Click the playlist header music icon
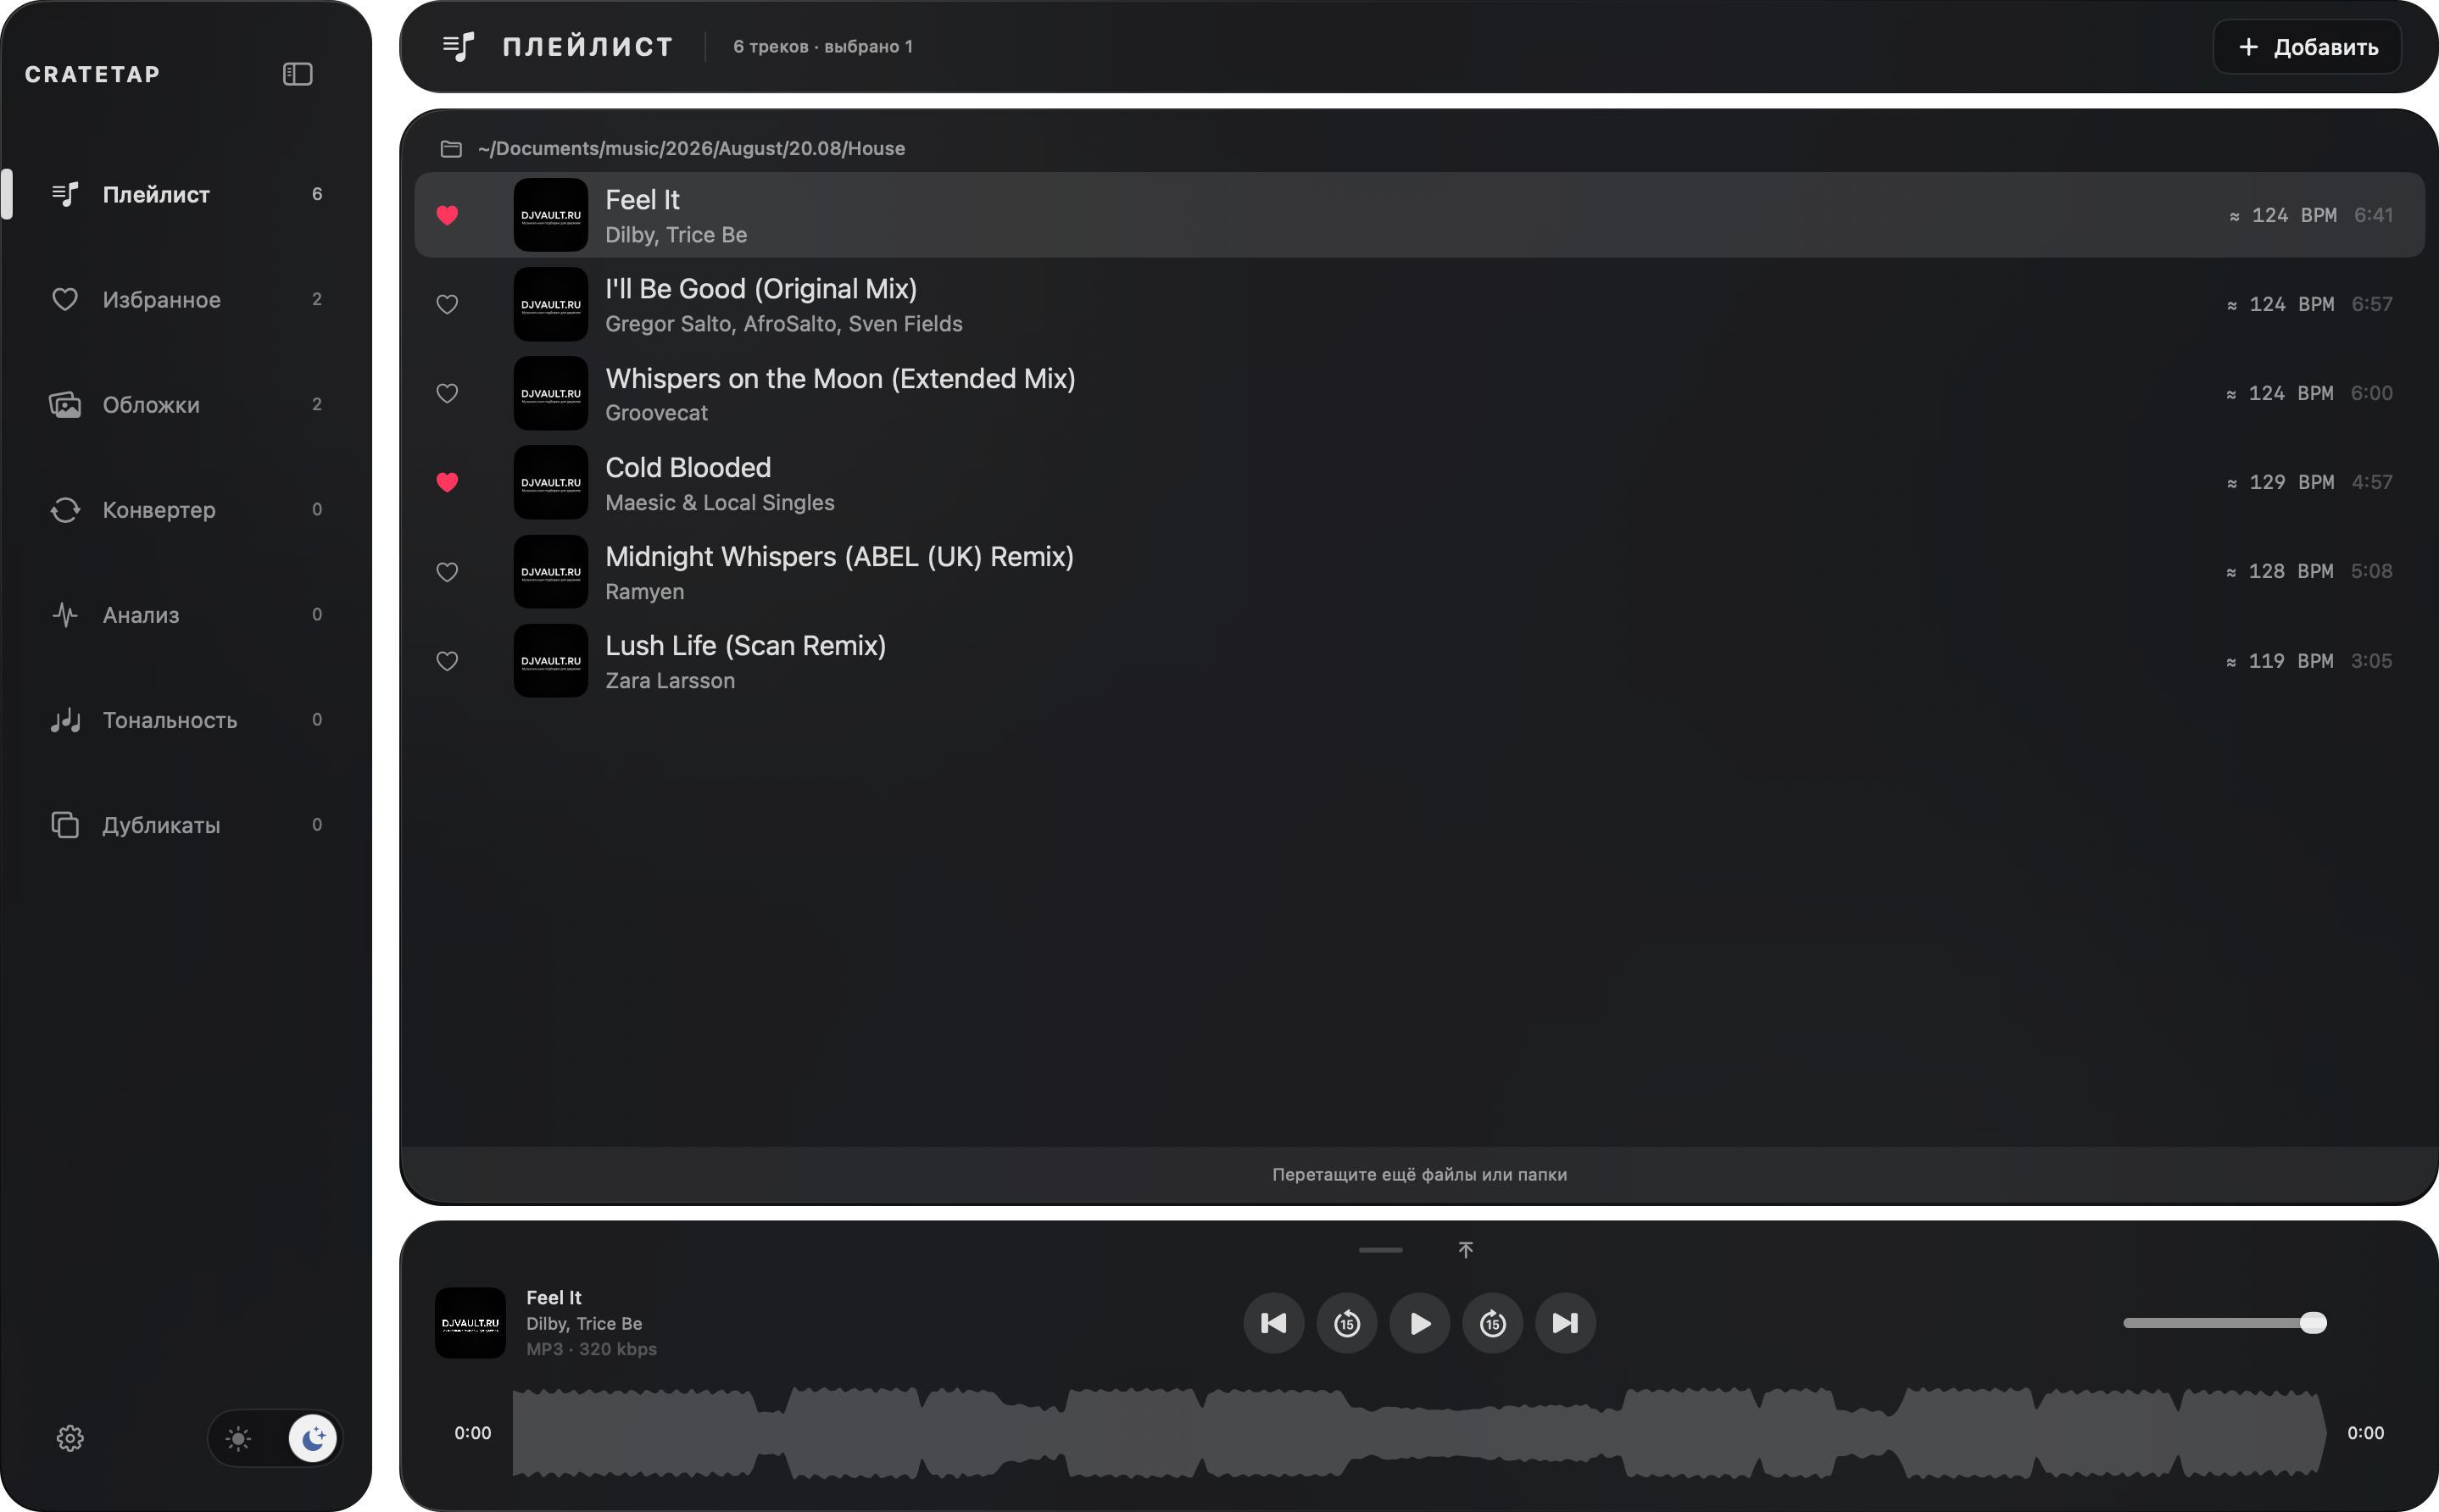 point(458,47)
